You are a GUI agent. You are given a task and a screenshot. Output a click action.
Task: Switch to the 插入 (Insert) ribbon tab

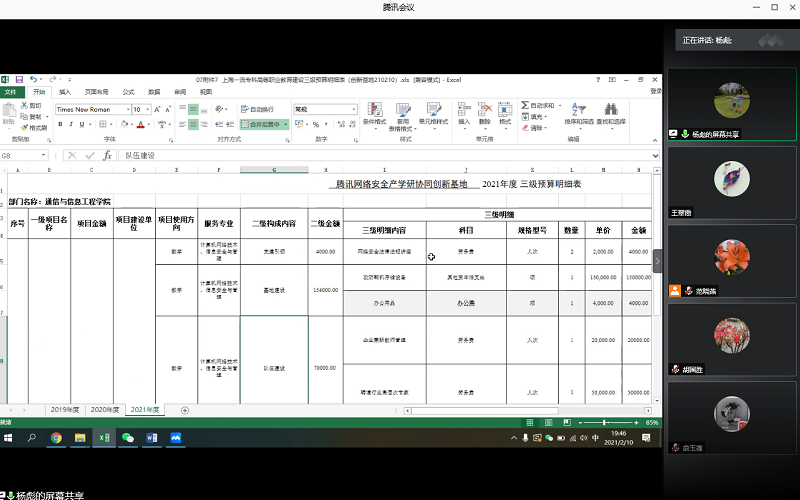click(x=64, y=91)
